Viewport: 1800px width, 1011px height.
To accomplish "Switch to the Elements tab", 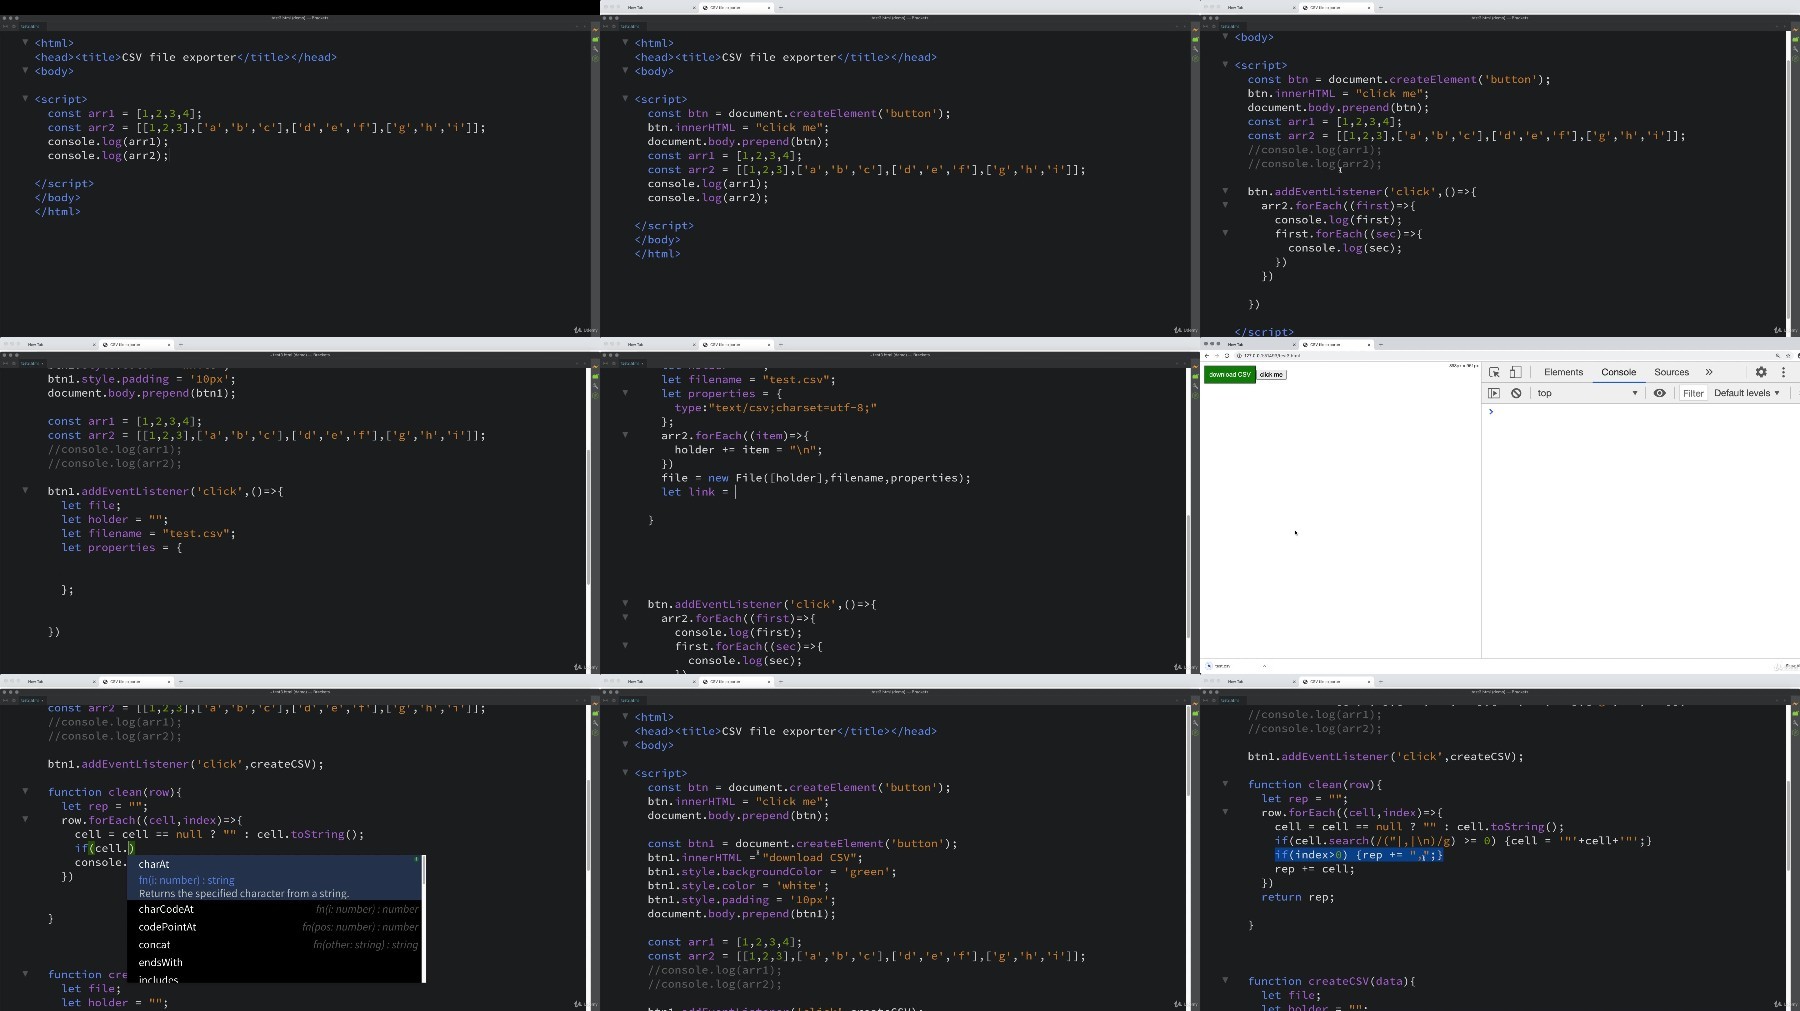I will point(1563,372).
